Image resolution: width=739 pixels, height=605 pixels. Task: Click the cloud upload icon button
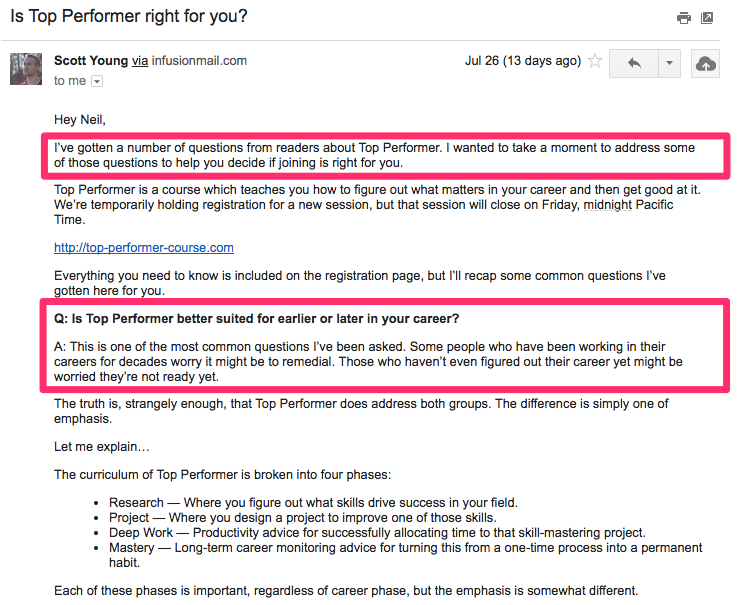tap(705, 63)
